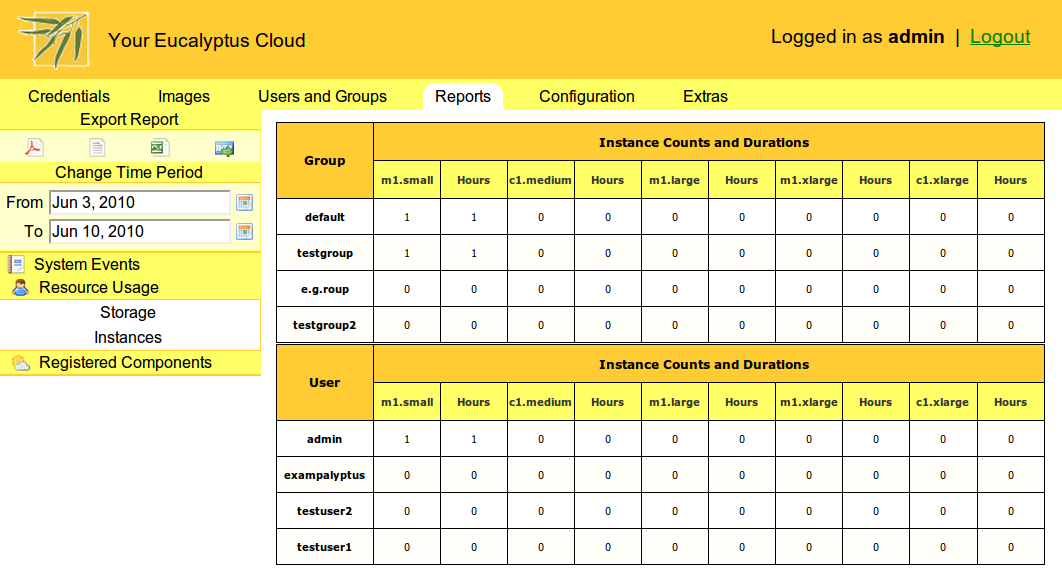This screenshot has height=568, width=1062.
Task: Select the Reports tab
Action: tap(463, 96)
